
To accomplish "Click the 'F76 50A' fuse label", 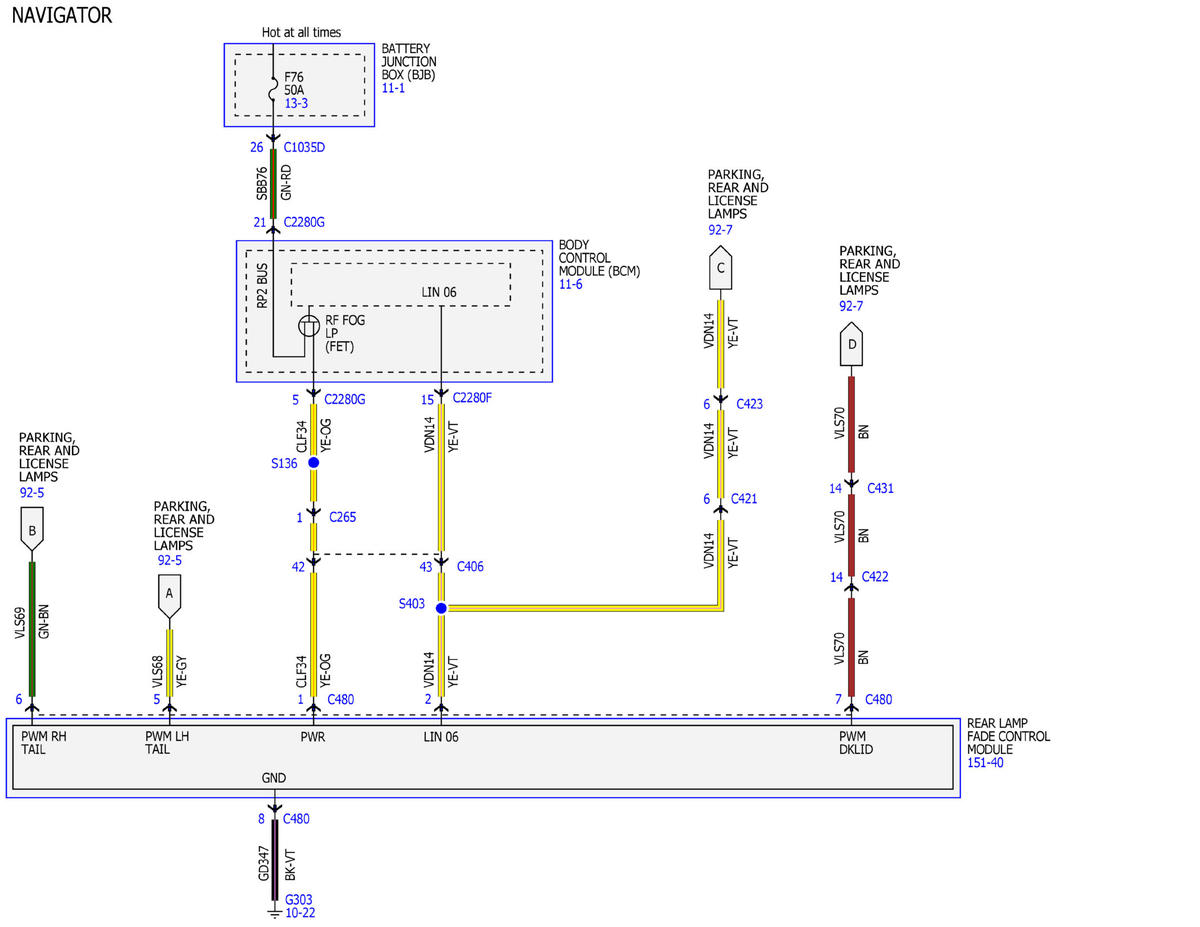I will click(x=294, y=82).
